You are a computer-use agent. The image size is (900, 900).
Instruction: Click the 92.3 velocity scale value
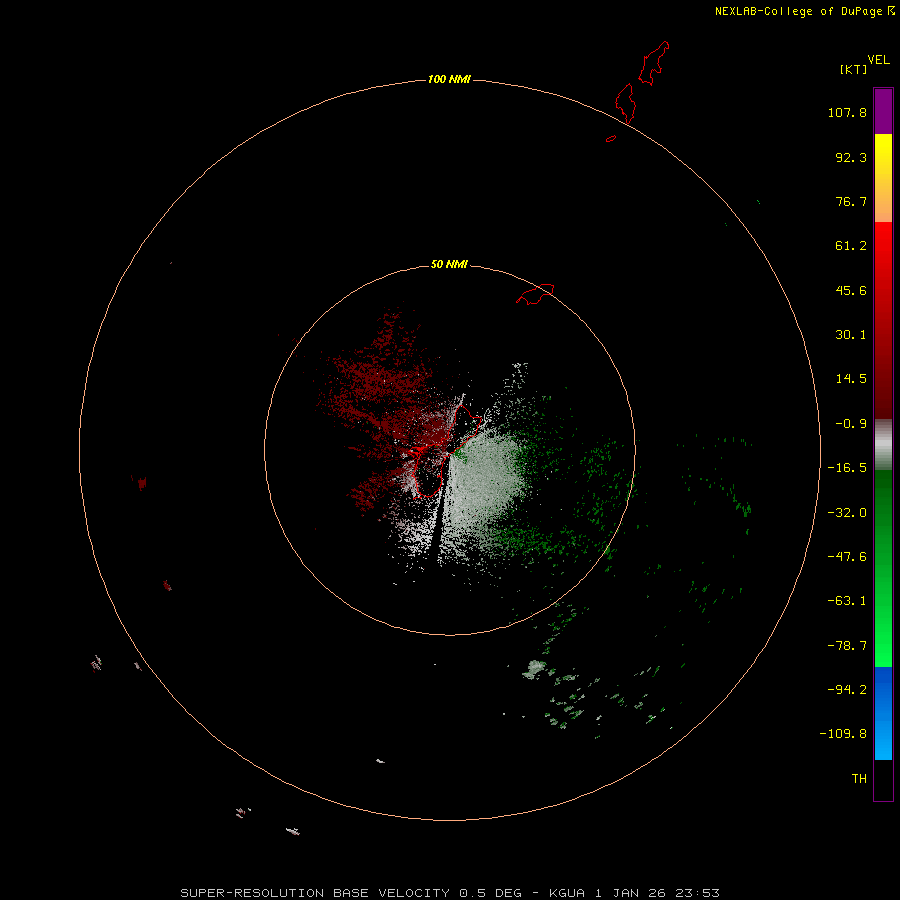[851, 157]
